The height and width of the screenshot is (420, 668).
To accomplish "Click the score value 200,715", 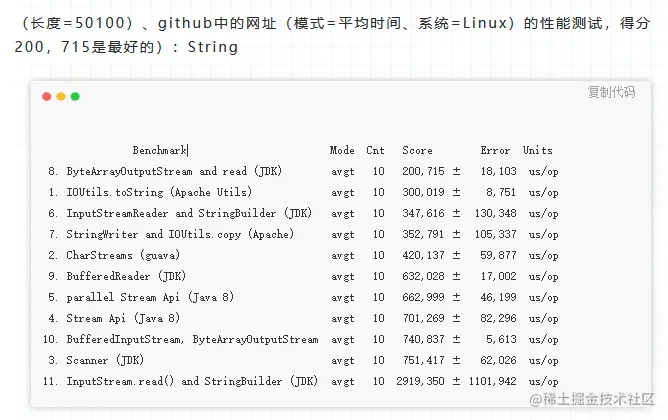I will pyautogui.click(x=423, y=171).
